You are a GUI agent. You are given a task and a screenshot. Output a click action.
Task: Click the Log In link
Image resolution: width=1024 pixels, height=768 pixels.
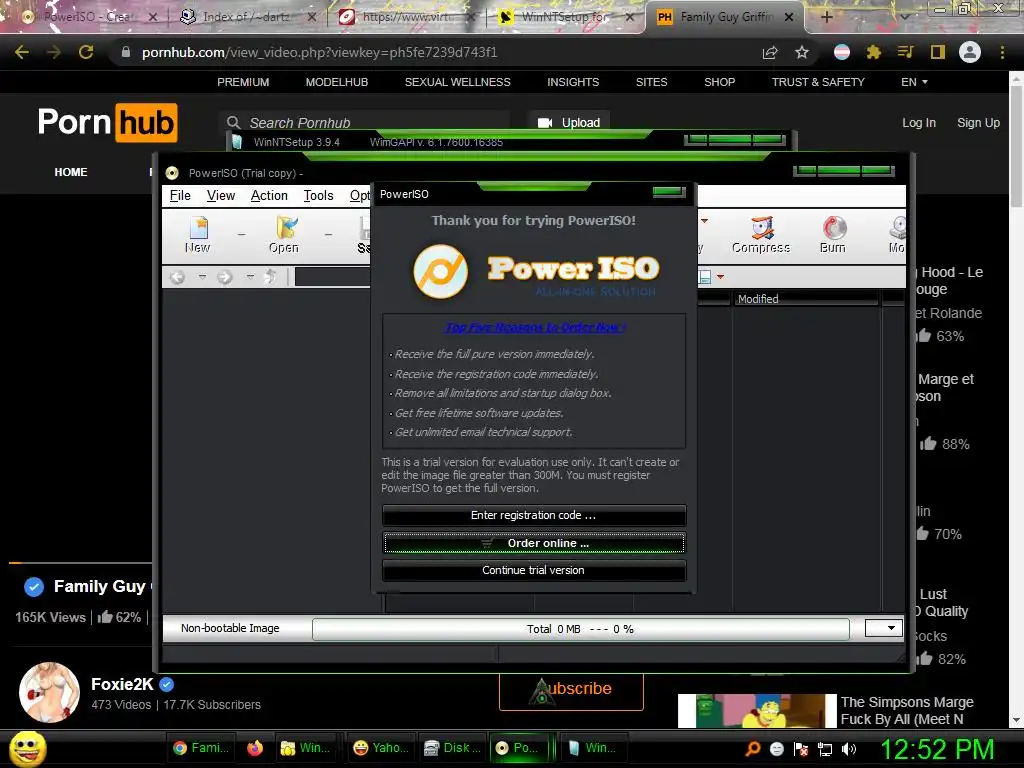(919, 123)
